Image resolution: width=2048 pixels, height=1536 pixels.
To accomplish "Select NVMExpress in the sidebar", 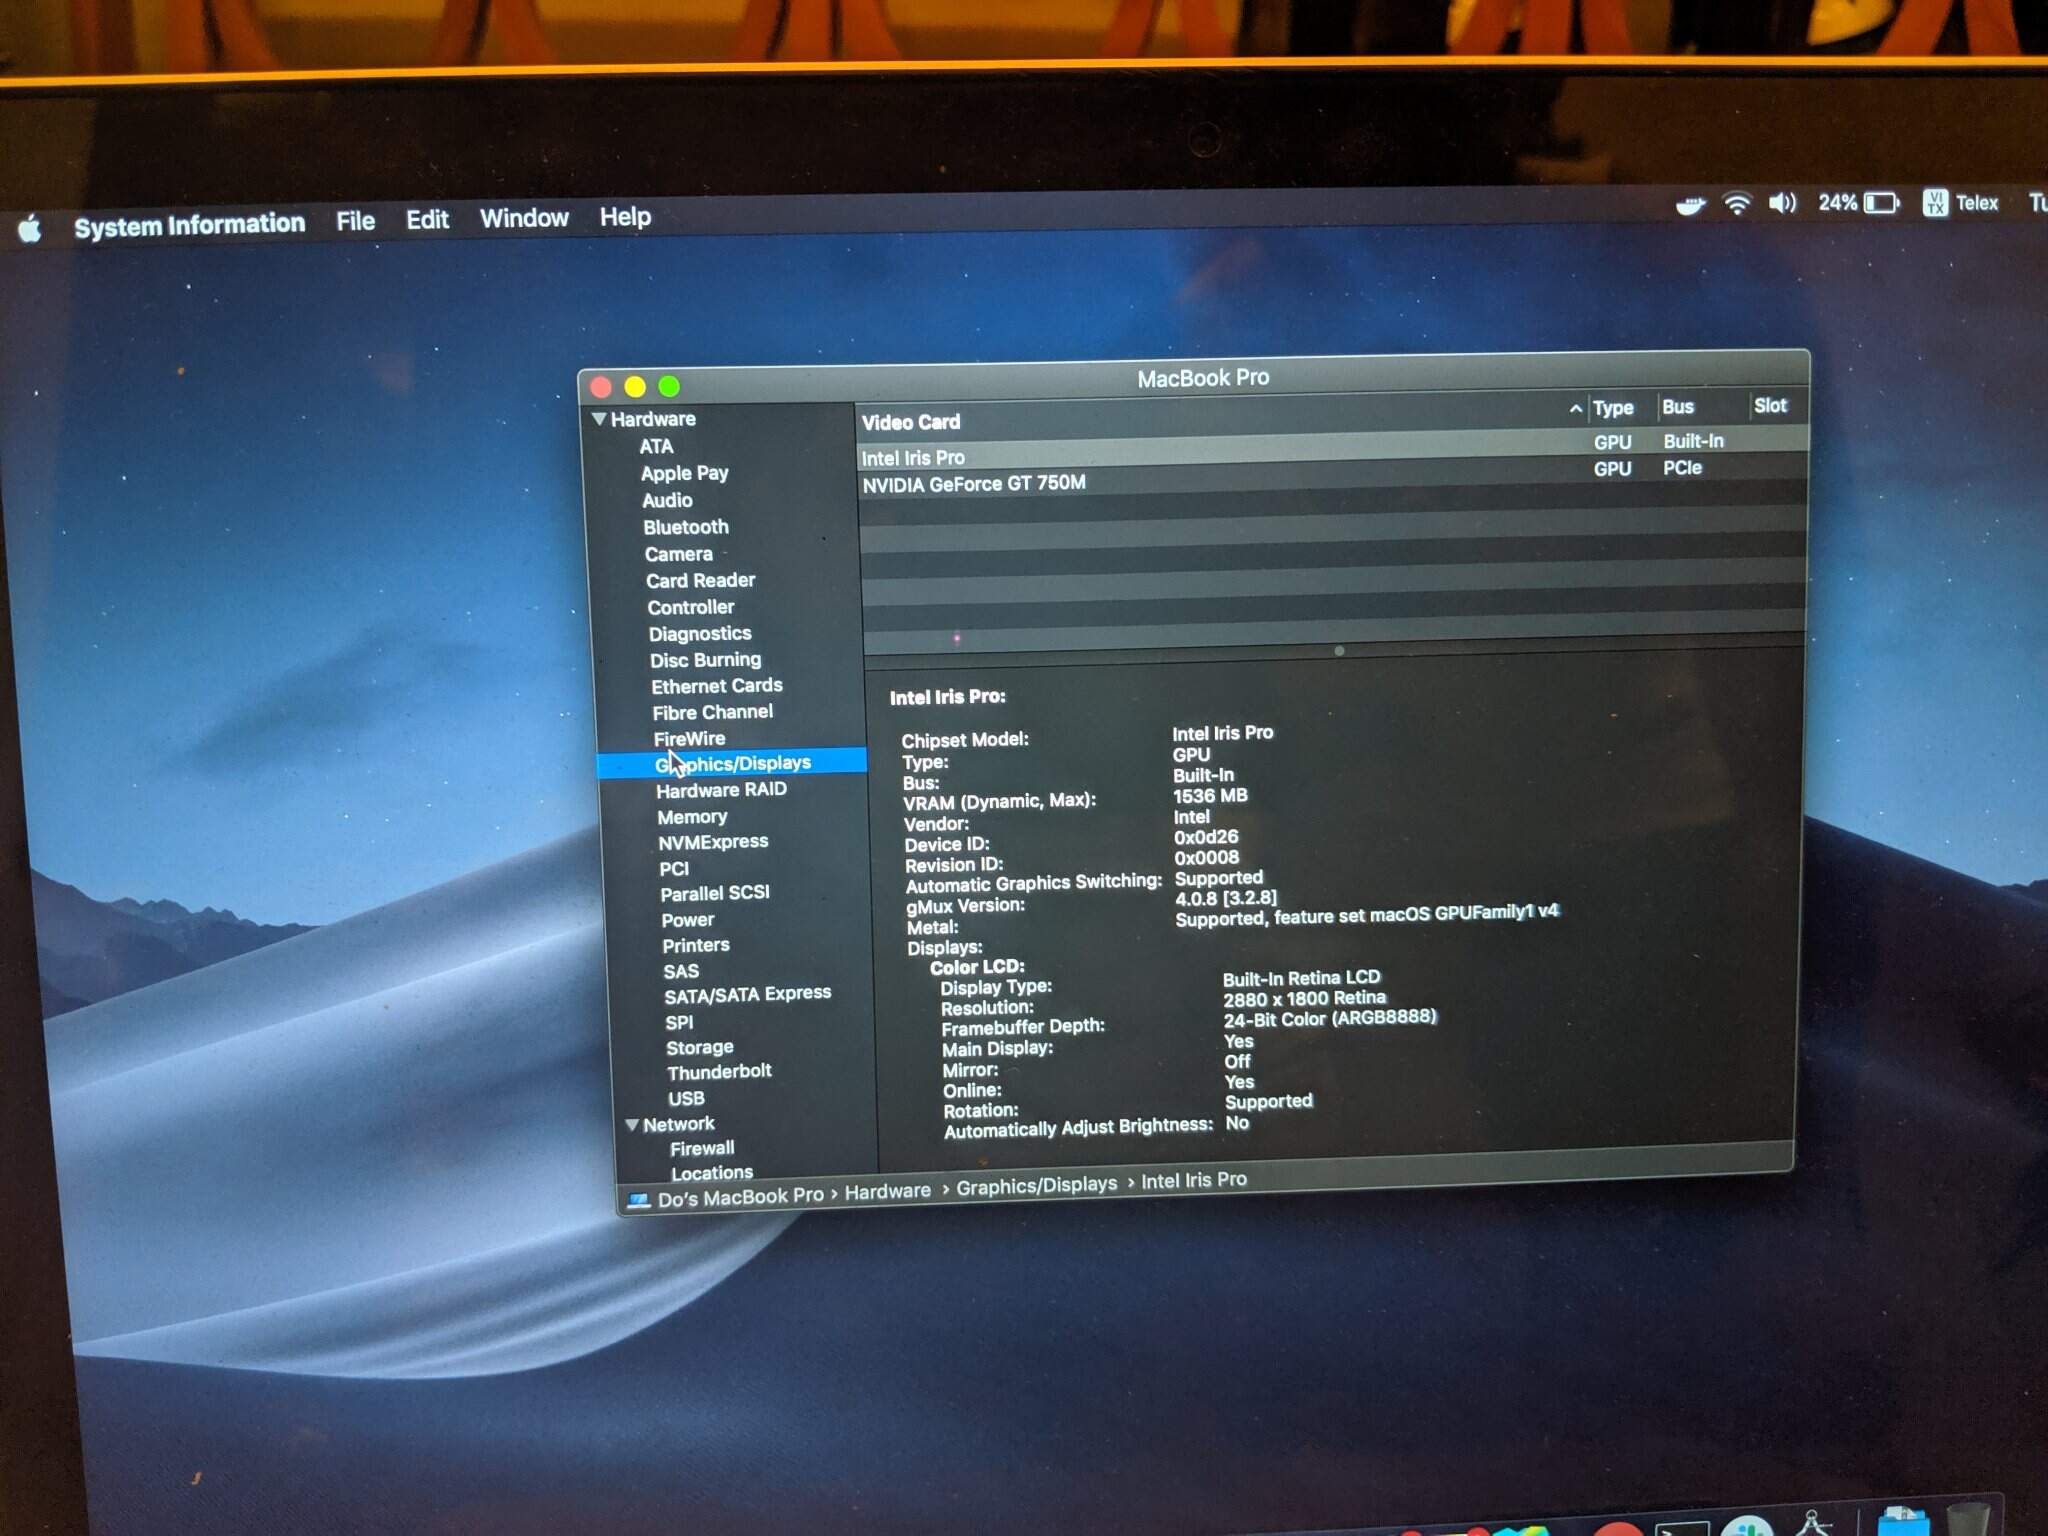I will [713, 842].
